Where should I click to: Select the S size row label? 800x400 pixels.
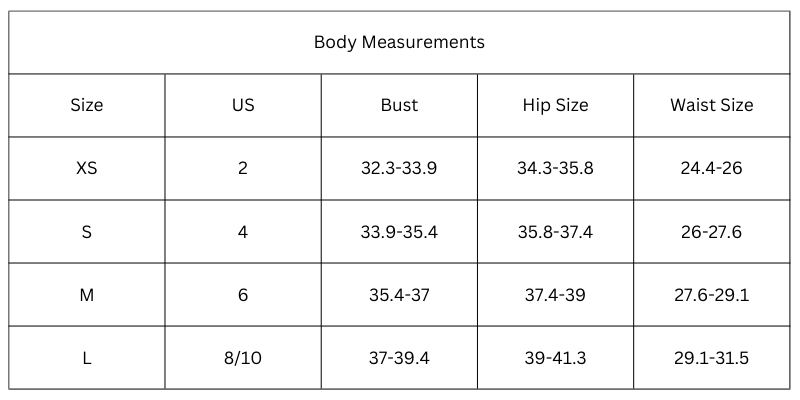coord(87,232)
